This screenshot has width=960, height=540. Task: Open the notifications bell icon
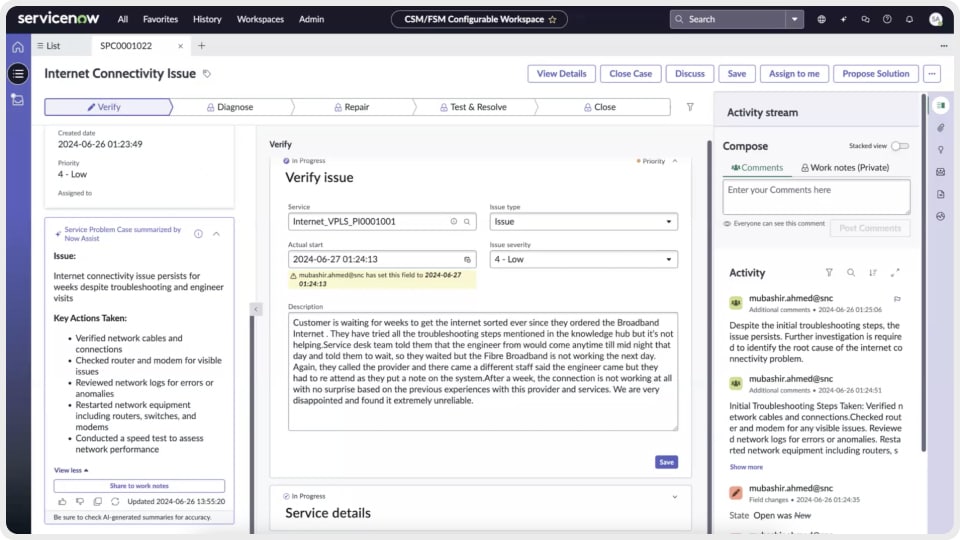click(909, 19)
